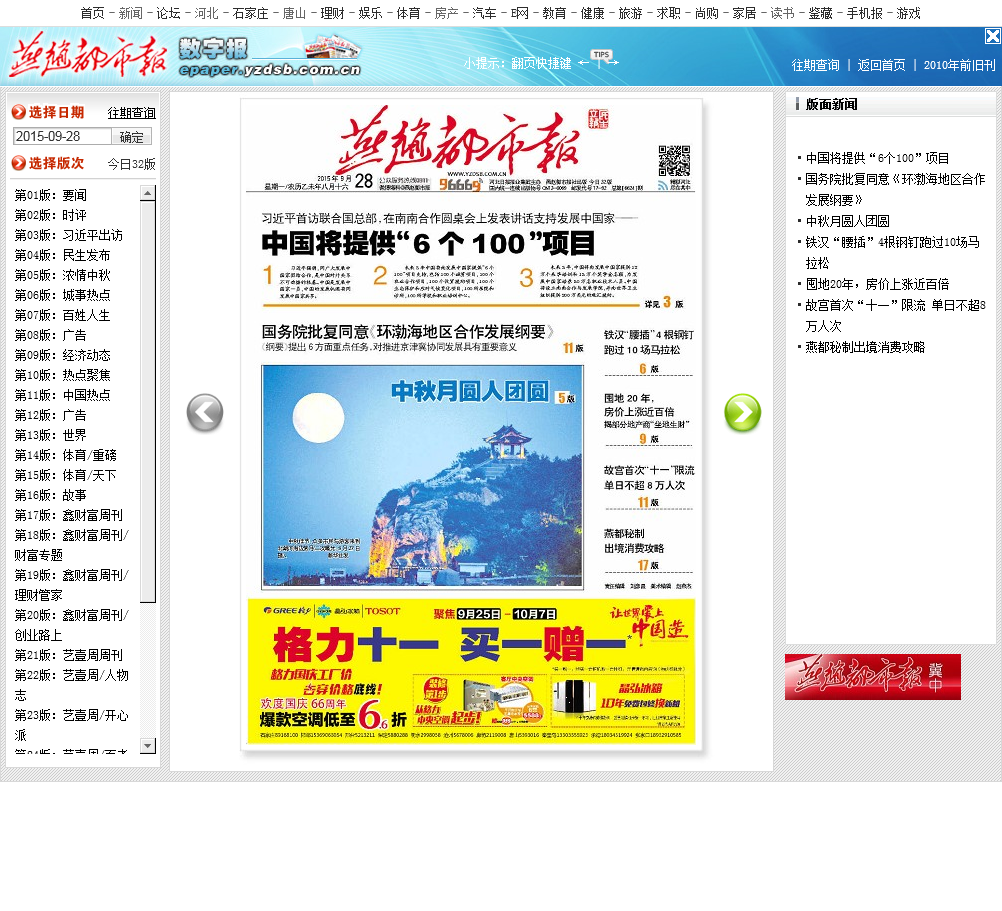Open article 中秋月圆人团圆 in the news list
This screenshot has height=911, width=1002.
[847, 222]
